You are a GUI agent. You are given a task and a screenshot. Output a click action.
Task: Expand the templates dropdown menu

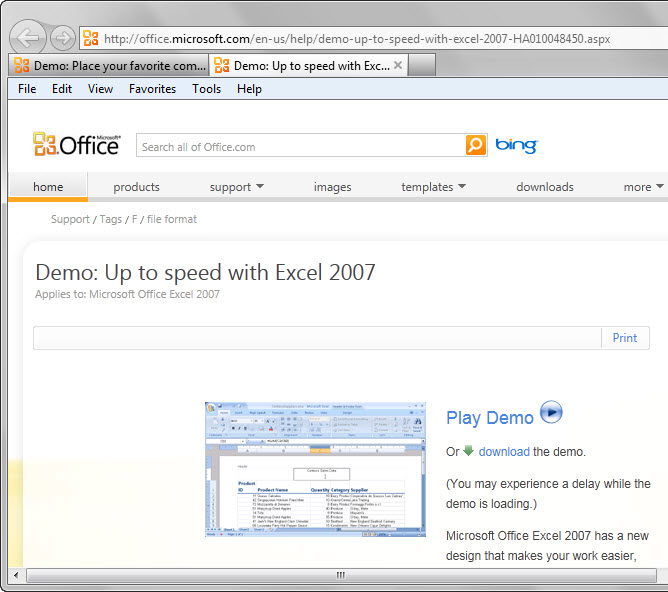click(433, 187)
